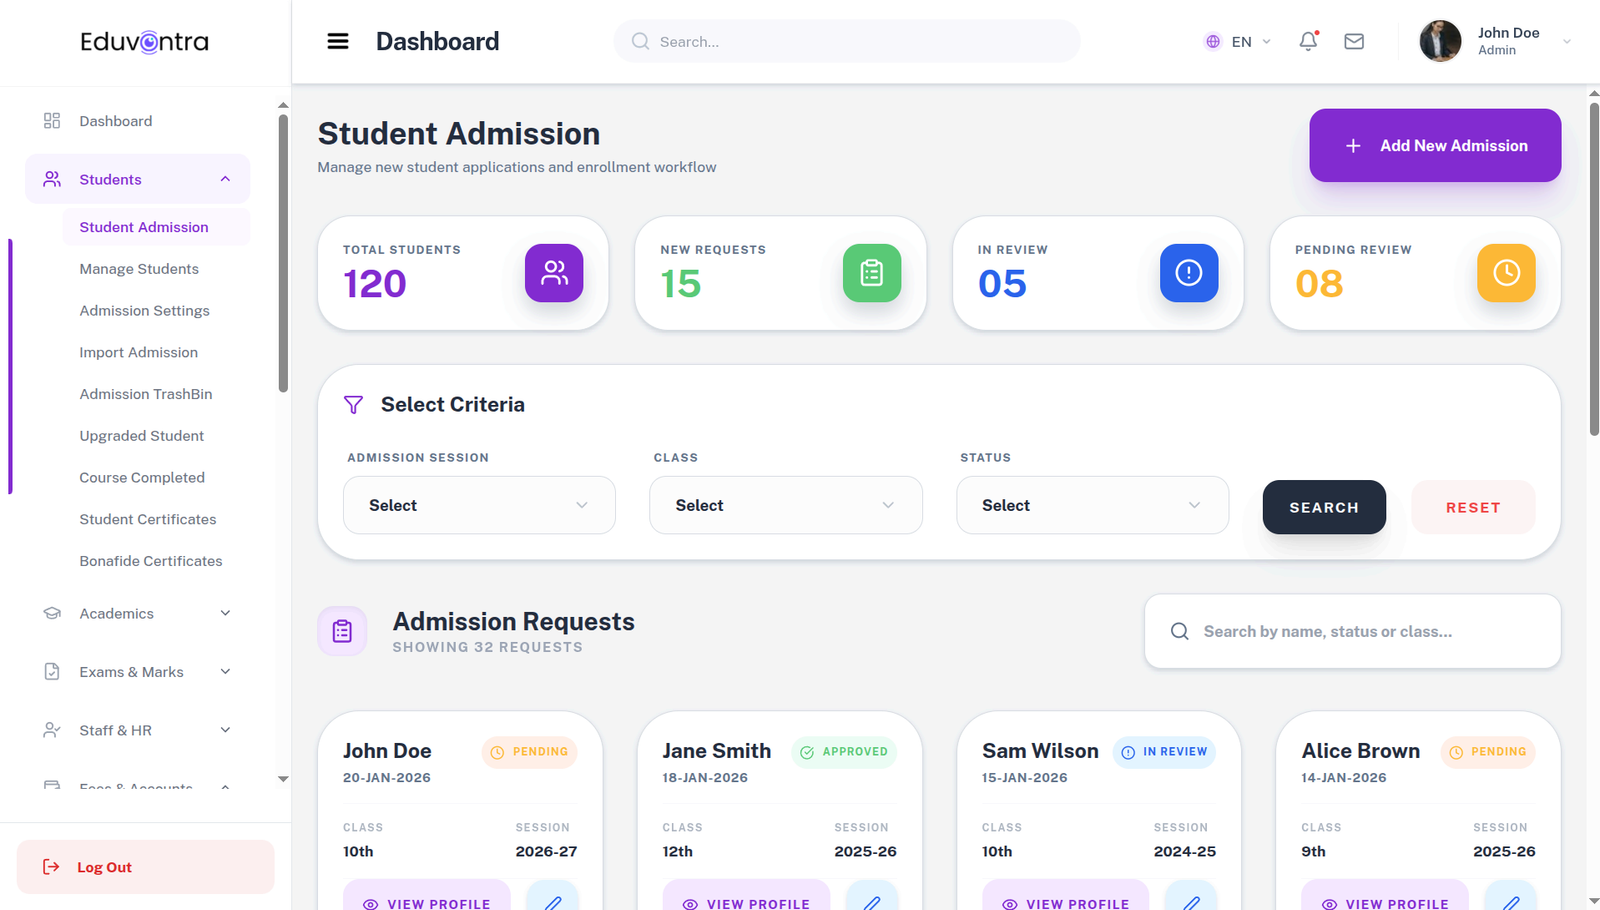Open Admission Settings from sidebar
This screenshot has width=1600, height=910.
point(144,310)
